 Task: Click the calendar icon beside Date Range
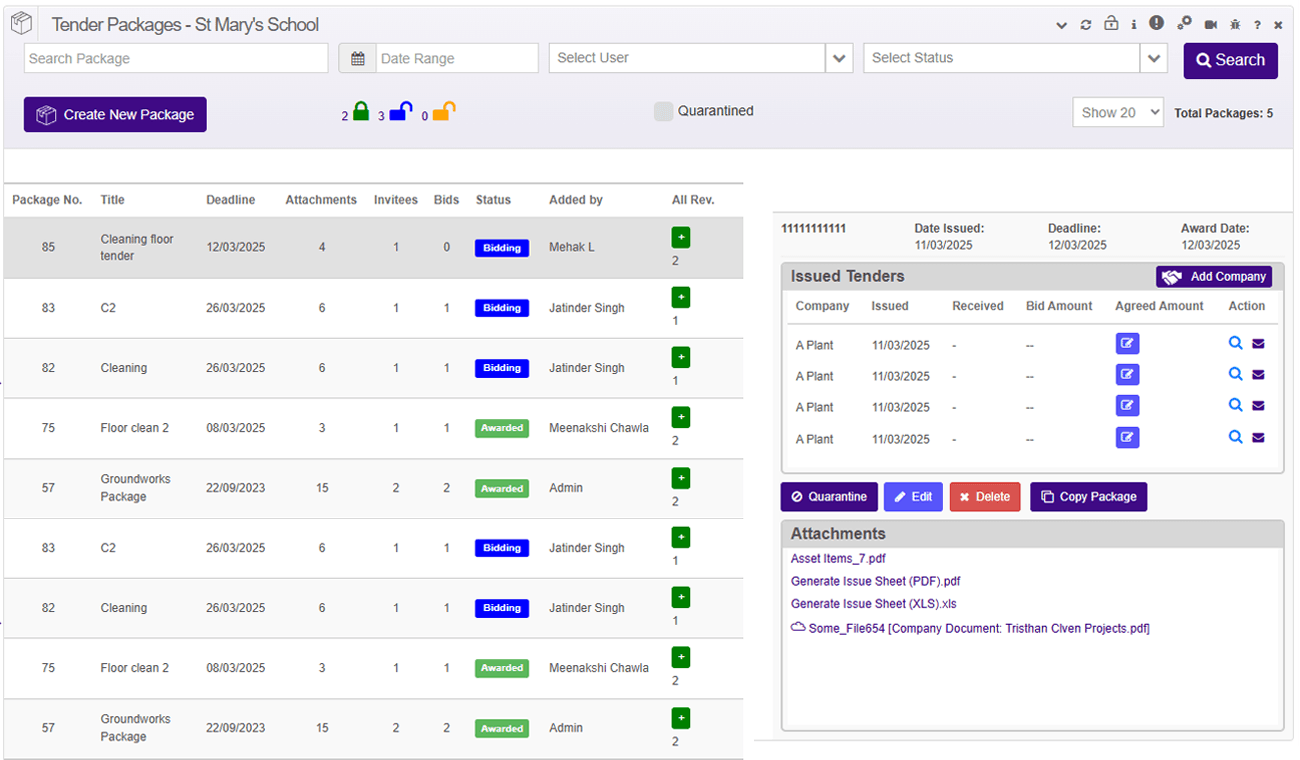(x=357, y=58)
